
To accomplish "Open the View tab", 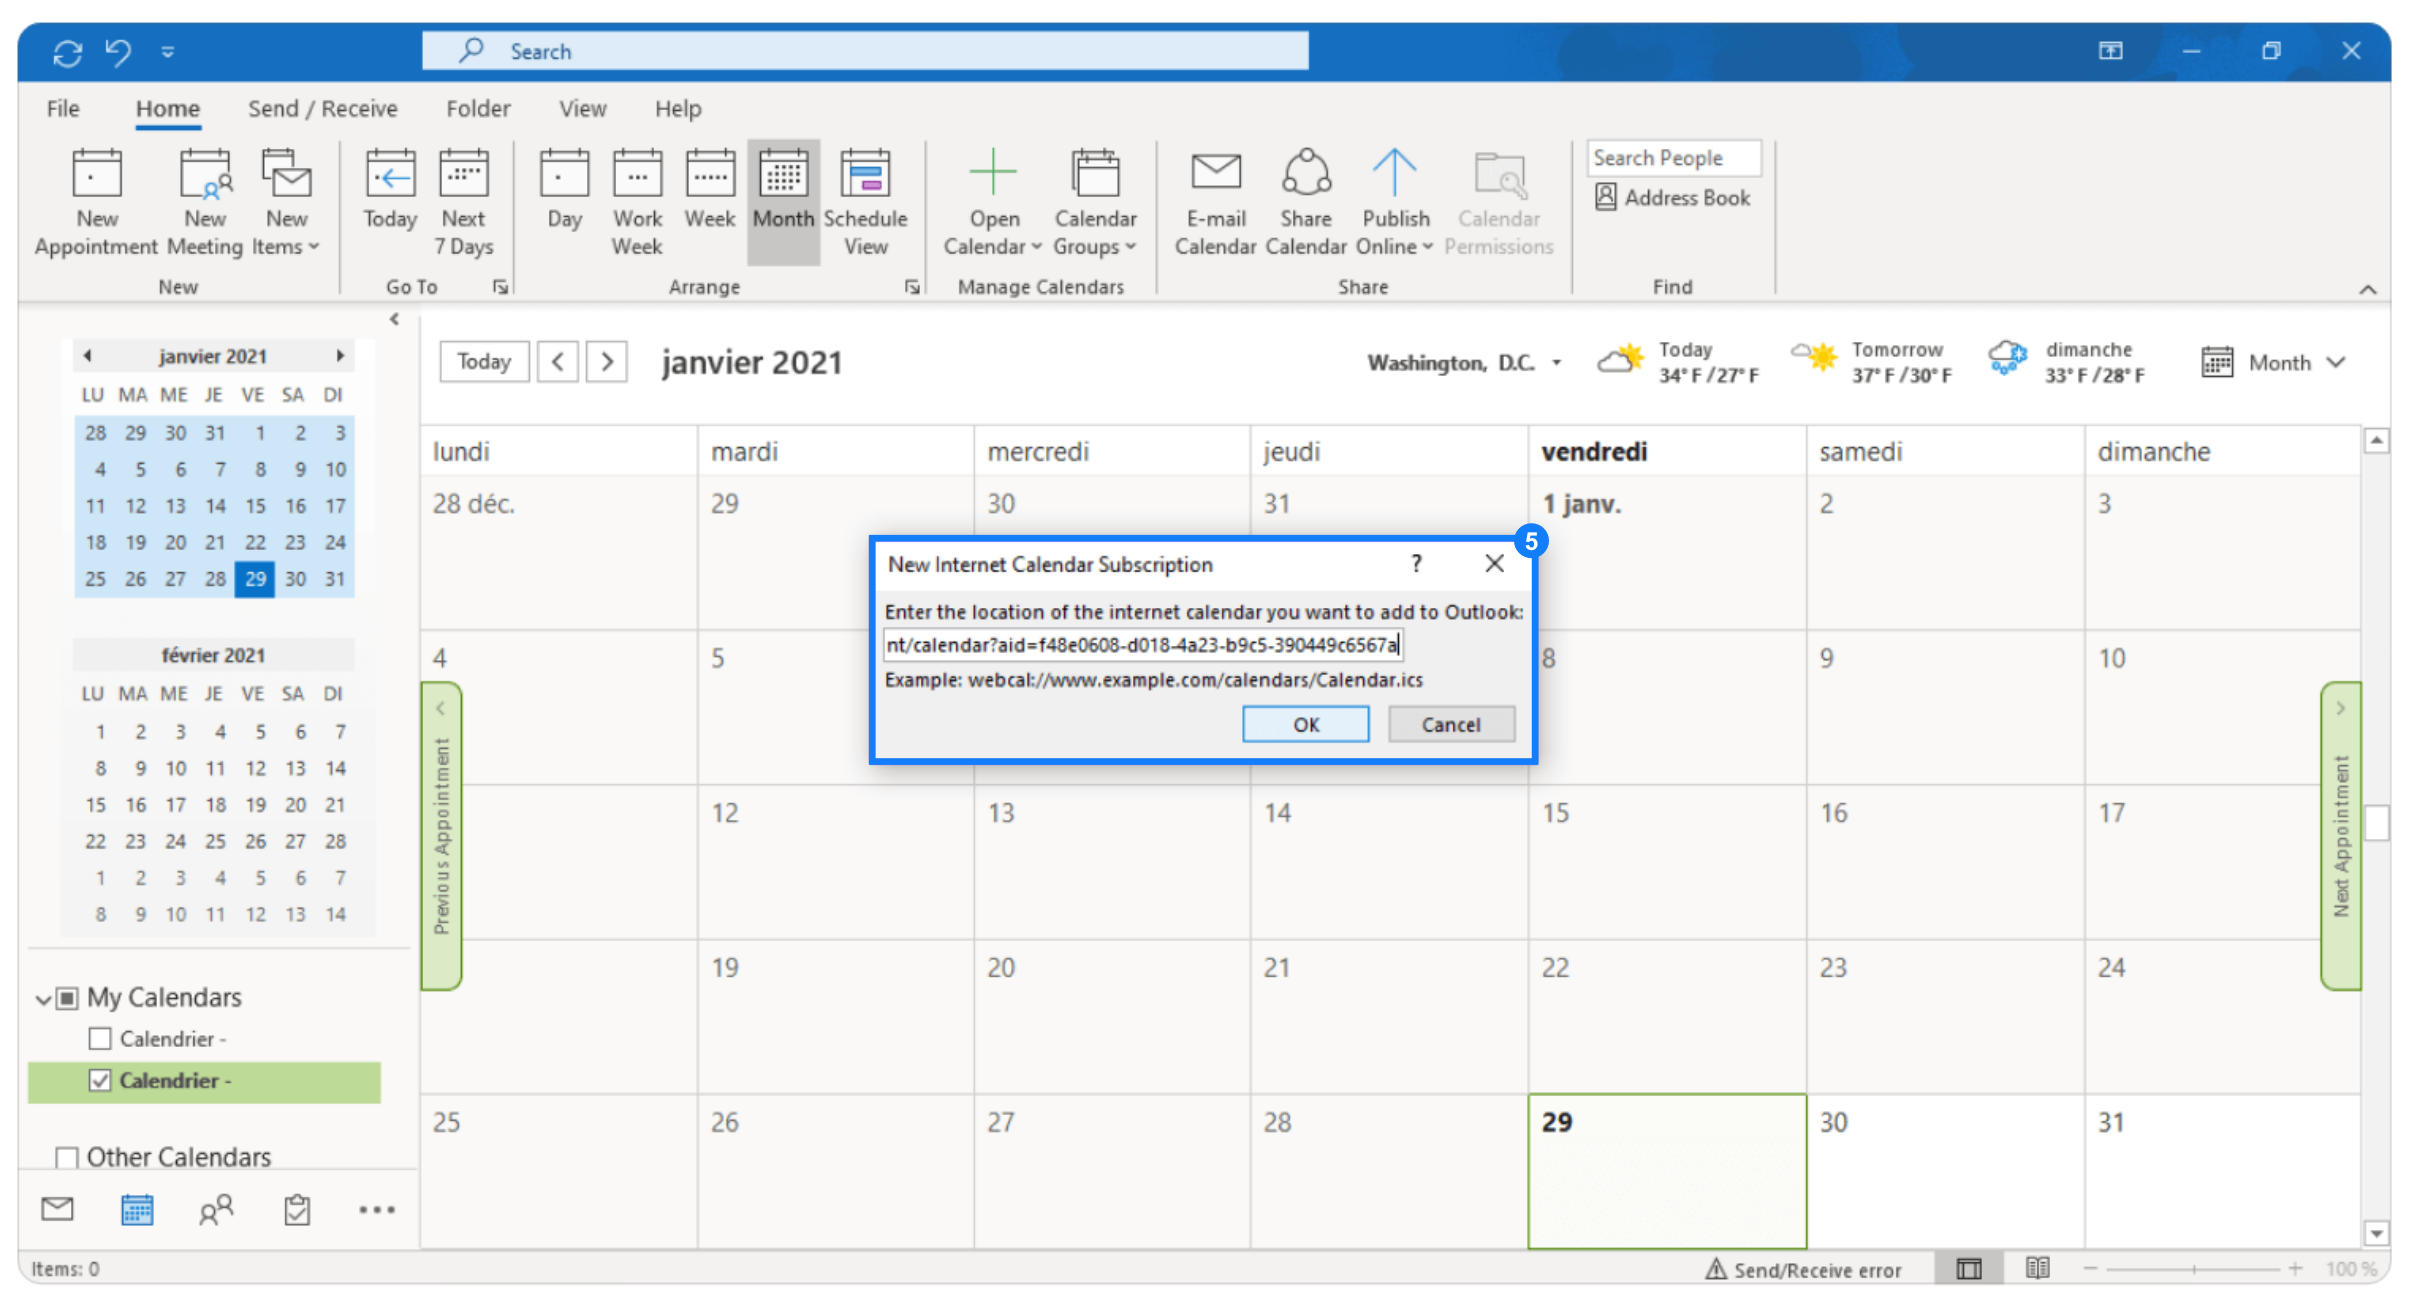I will tap(582, 108).
